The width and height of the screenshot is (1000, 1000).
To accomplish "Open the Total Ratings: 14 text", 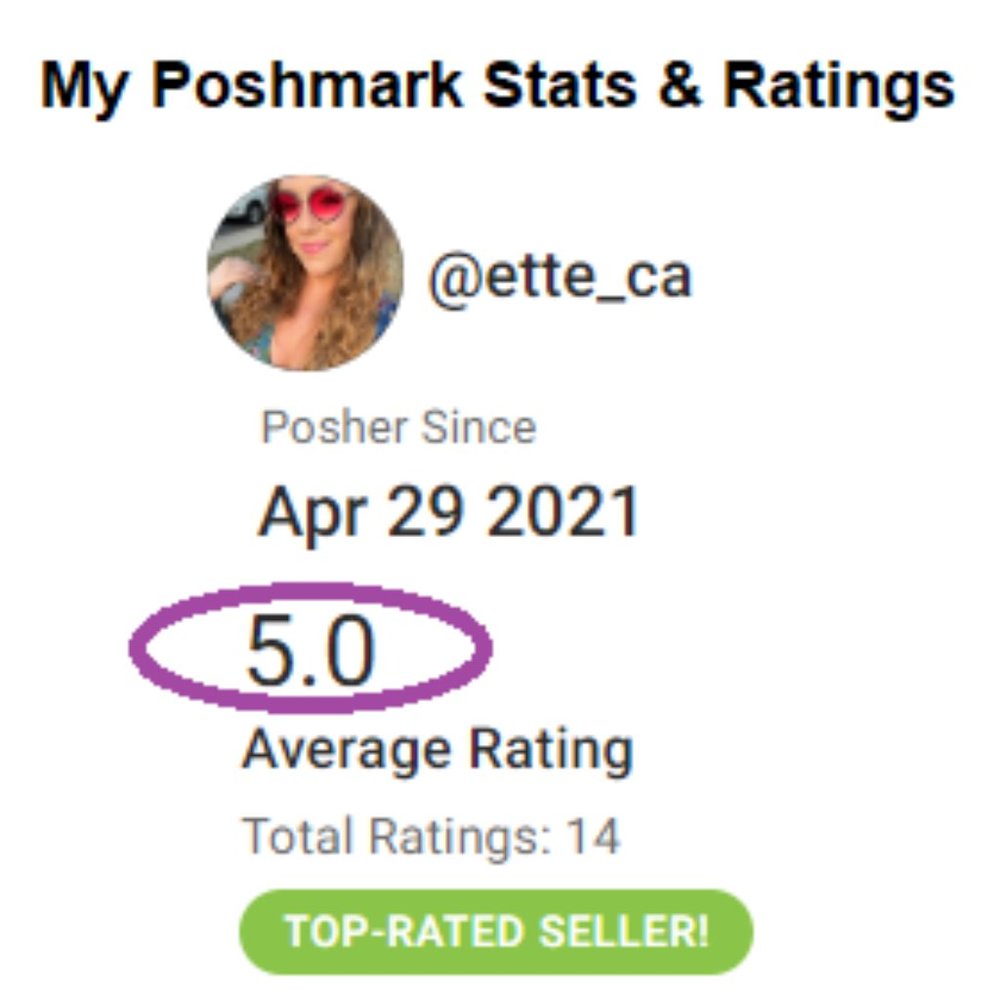I will point(432,836).
